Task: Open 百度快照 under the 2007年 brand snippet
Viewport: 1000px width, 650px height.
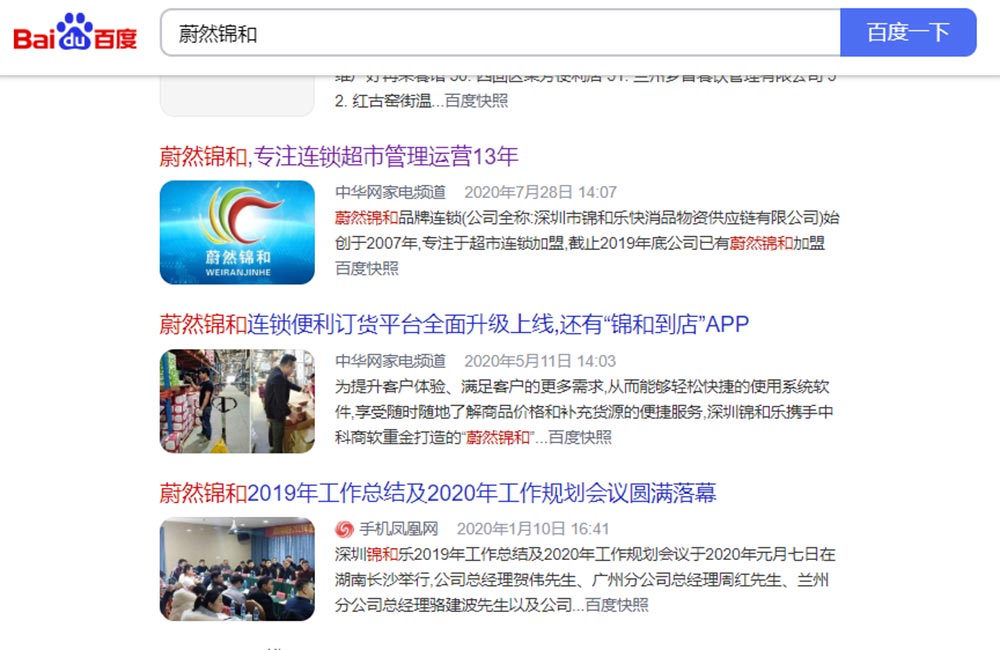Action: click(367, 268)
